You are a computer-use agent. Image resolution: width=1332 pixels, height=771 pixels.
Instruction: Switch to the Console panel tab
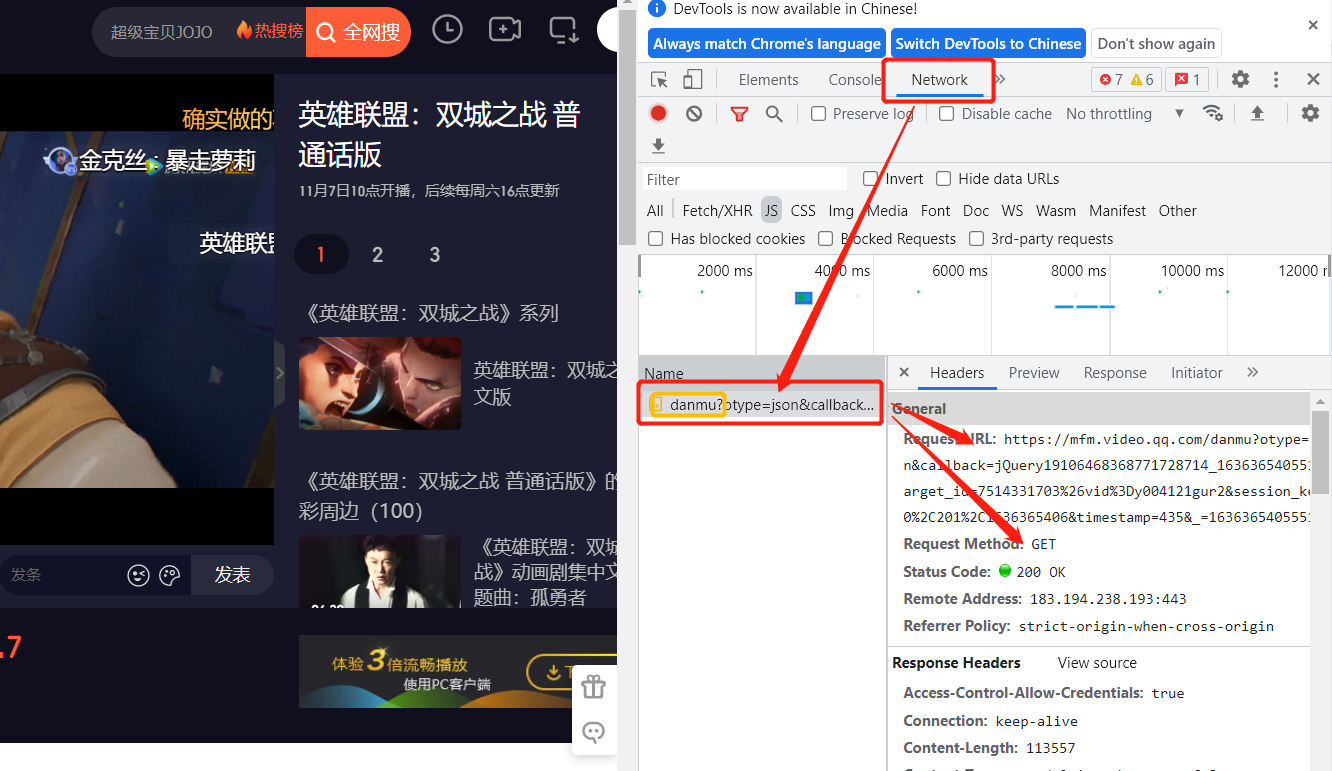click(x=855, y=80)
